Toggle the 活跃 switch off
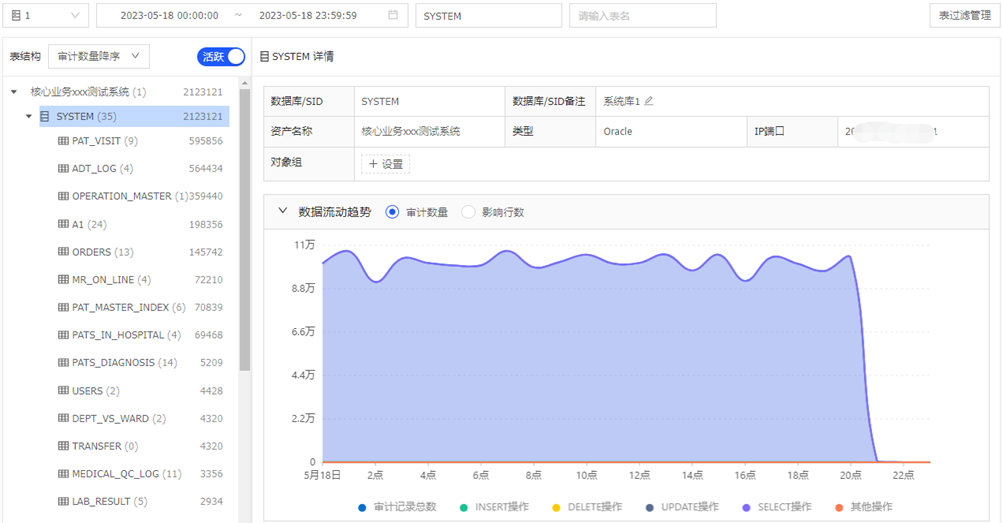The width and height of the screenshot is (1003, 523). pyautogui.click(x=221, y=57)
